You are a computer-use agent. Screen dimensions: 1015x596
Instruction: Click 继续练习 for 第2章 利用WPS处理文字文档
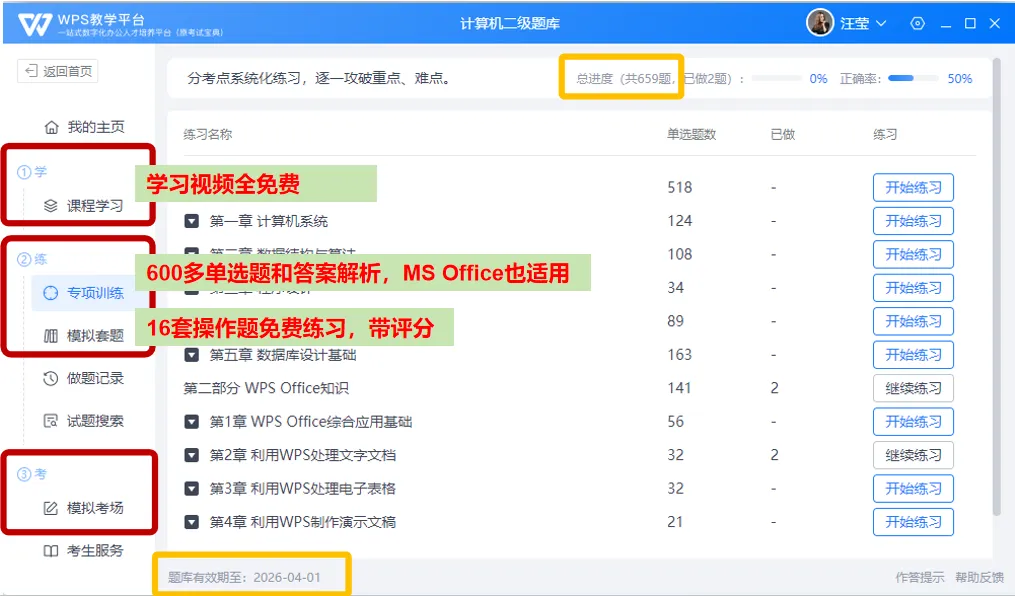(913, 455)
